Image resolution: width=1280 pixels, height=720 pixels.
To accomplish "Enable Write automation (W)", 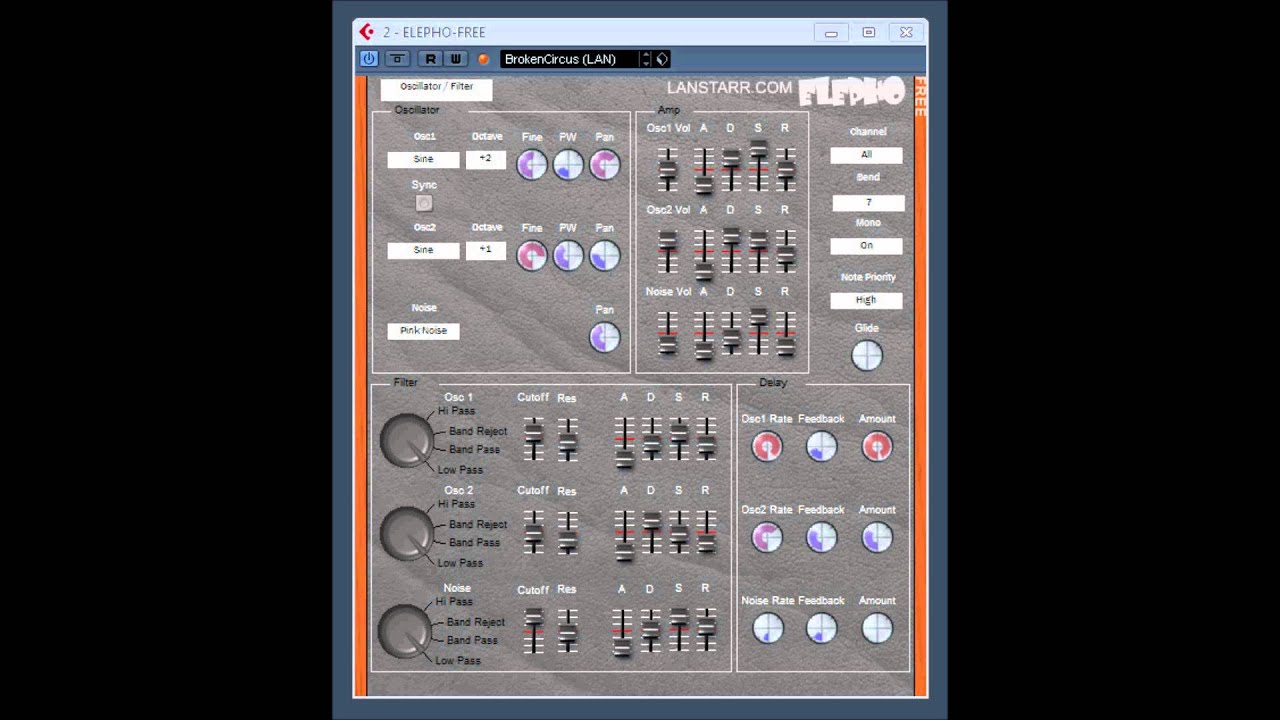I will point(455,59).
